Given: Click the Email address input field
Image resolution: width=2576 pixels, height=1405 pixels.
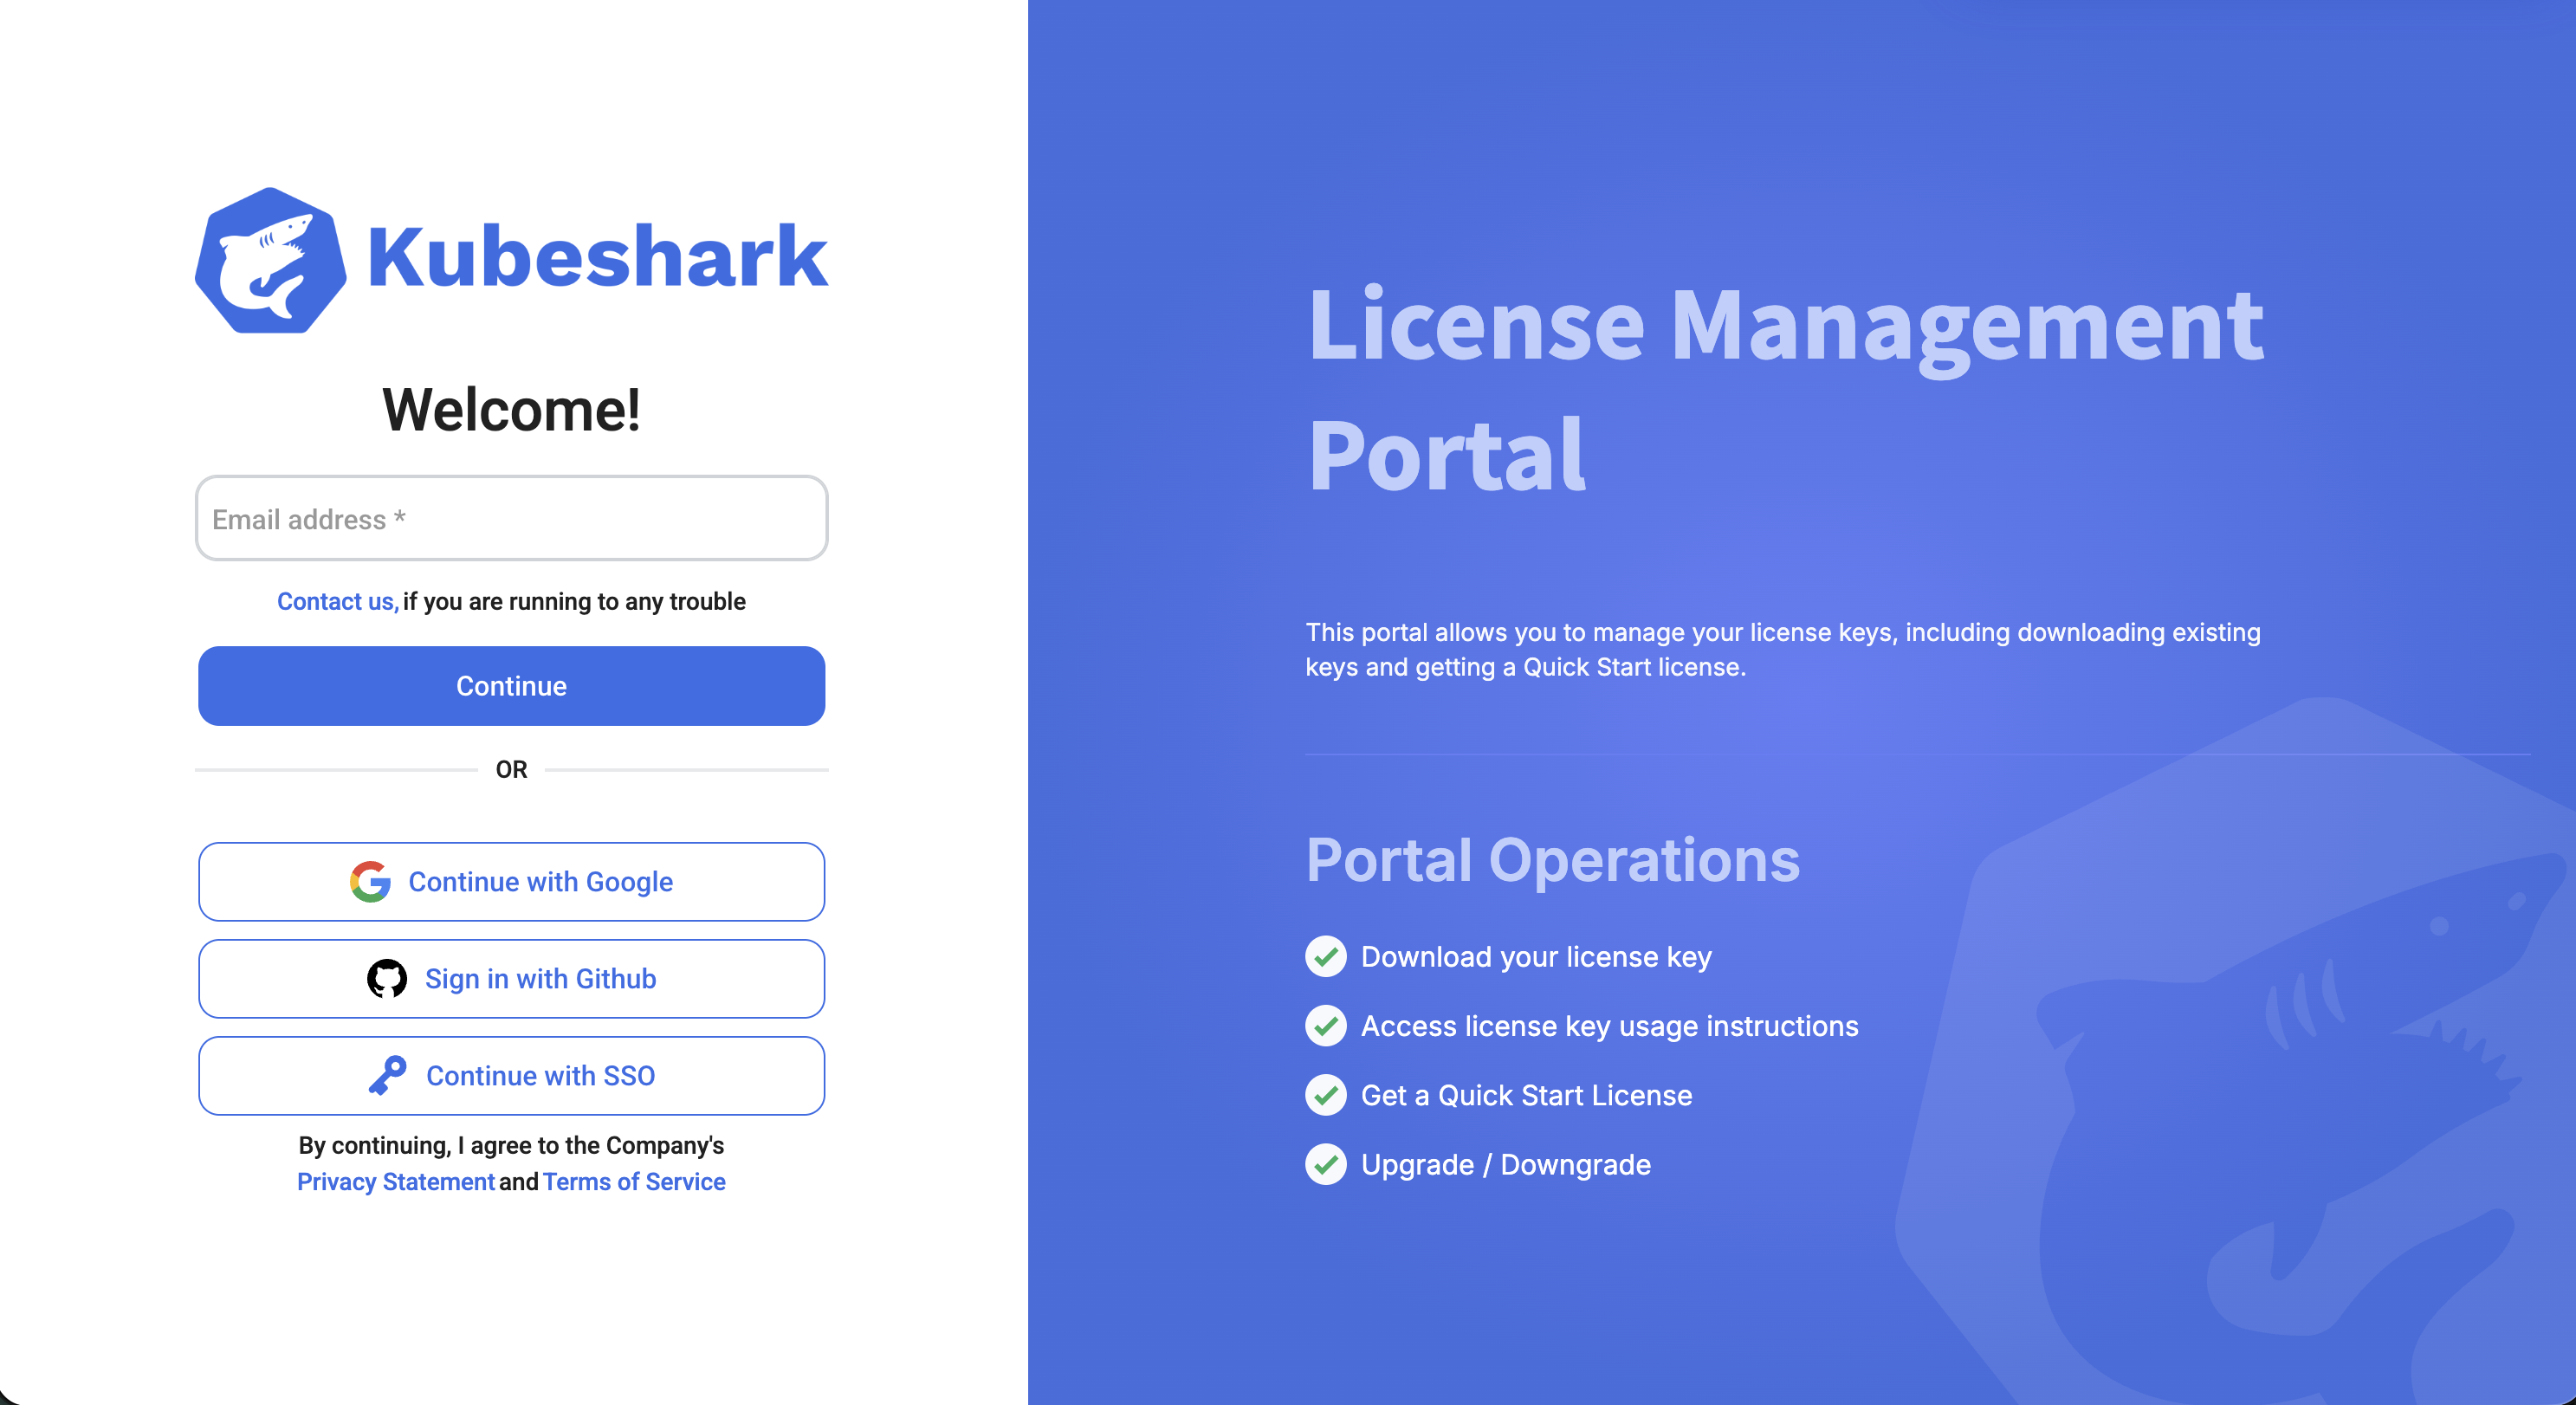Looking at the screenshot, I should (x=511, y=518).
